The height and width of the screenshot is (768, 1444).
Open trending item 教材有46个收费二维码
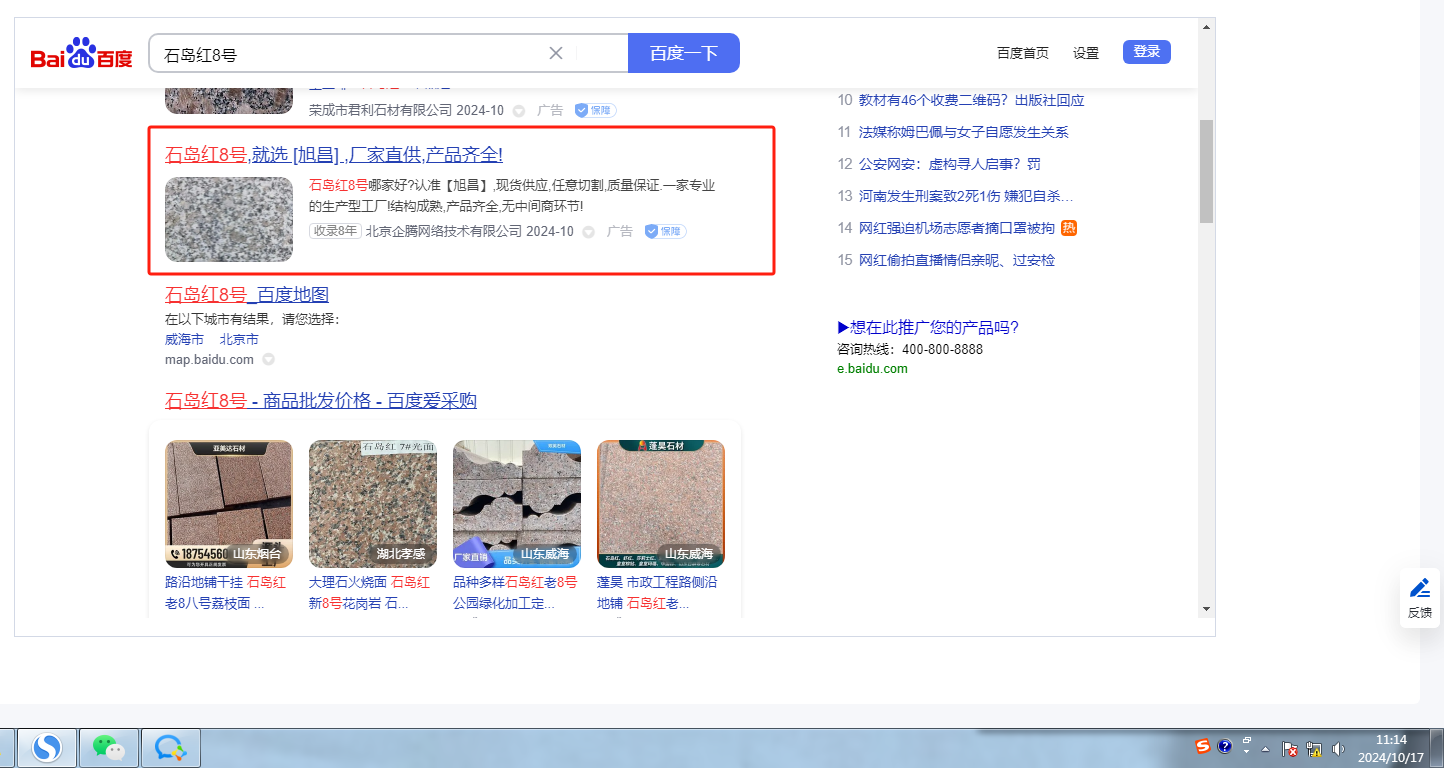[x=972, y=100]
